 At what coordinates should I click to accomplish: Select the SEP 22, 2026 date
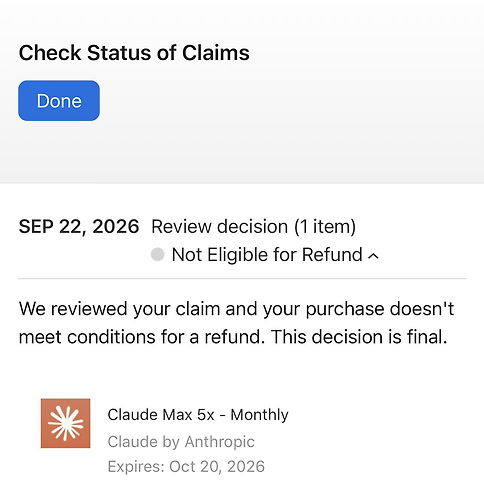coord(79,227)
